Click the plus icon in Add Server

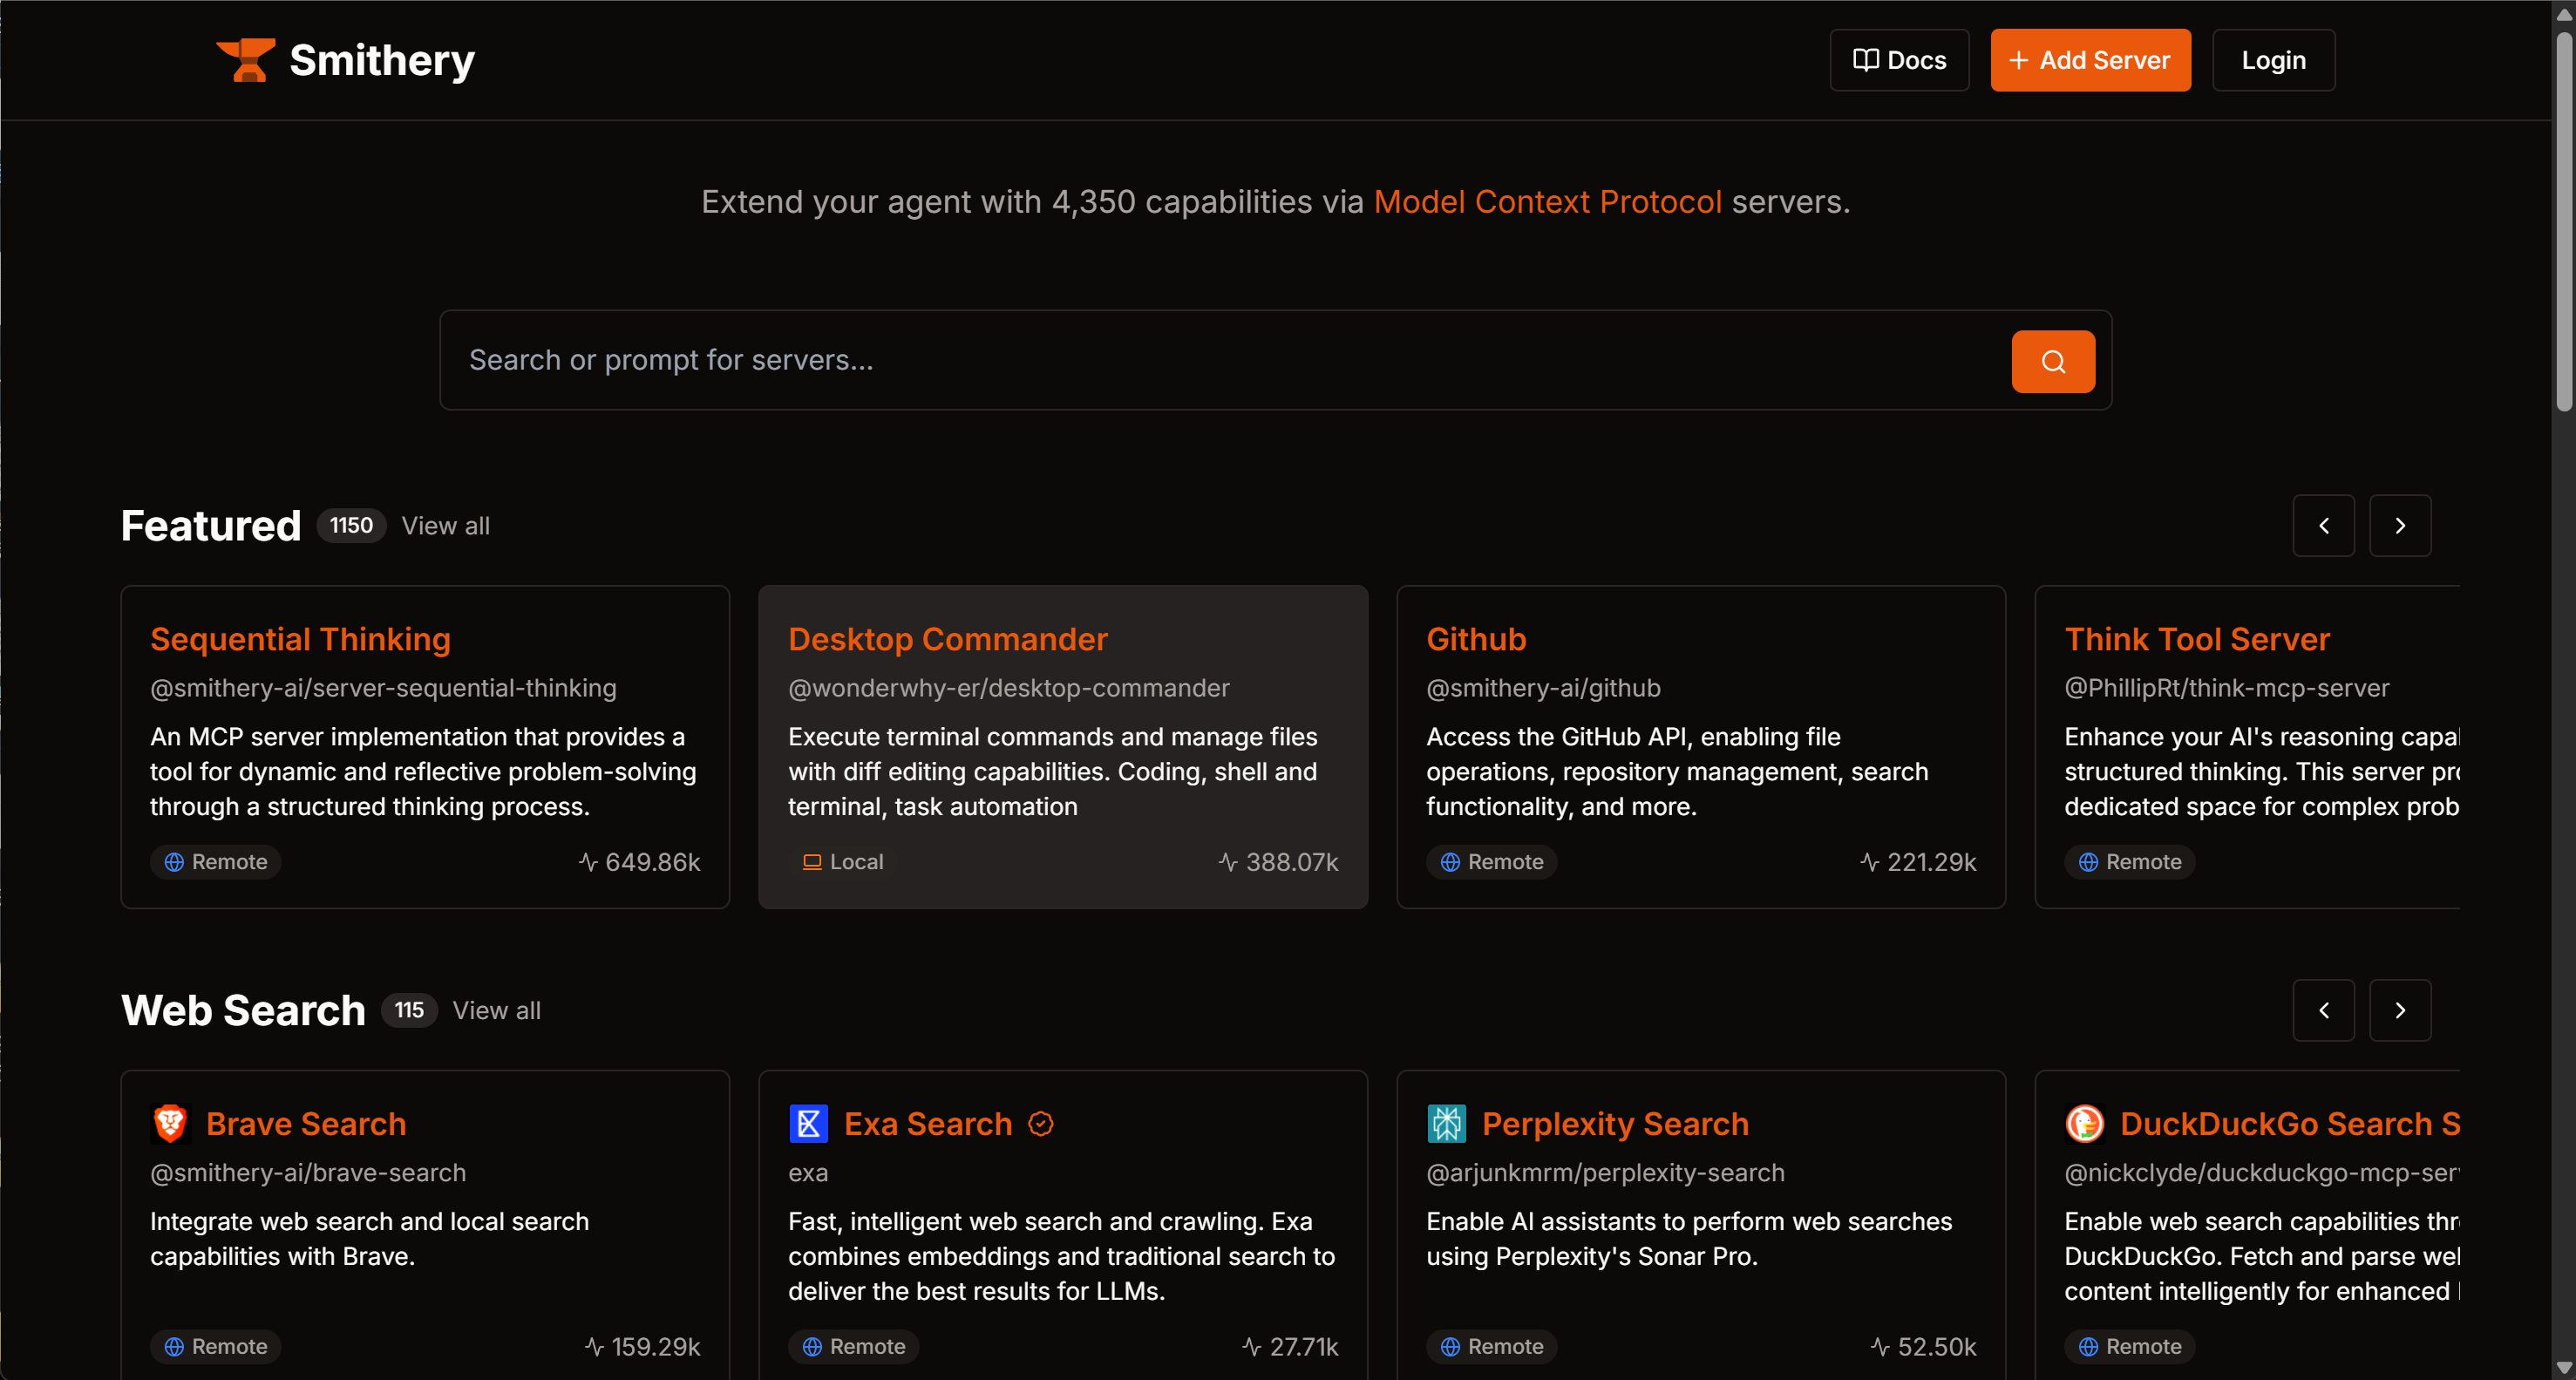coord(2018,60)
